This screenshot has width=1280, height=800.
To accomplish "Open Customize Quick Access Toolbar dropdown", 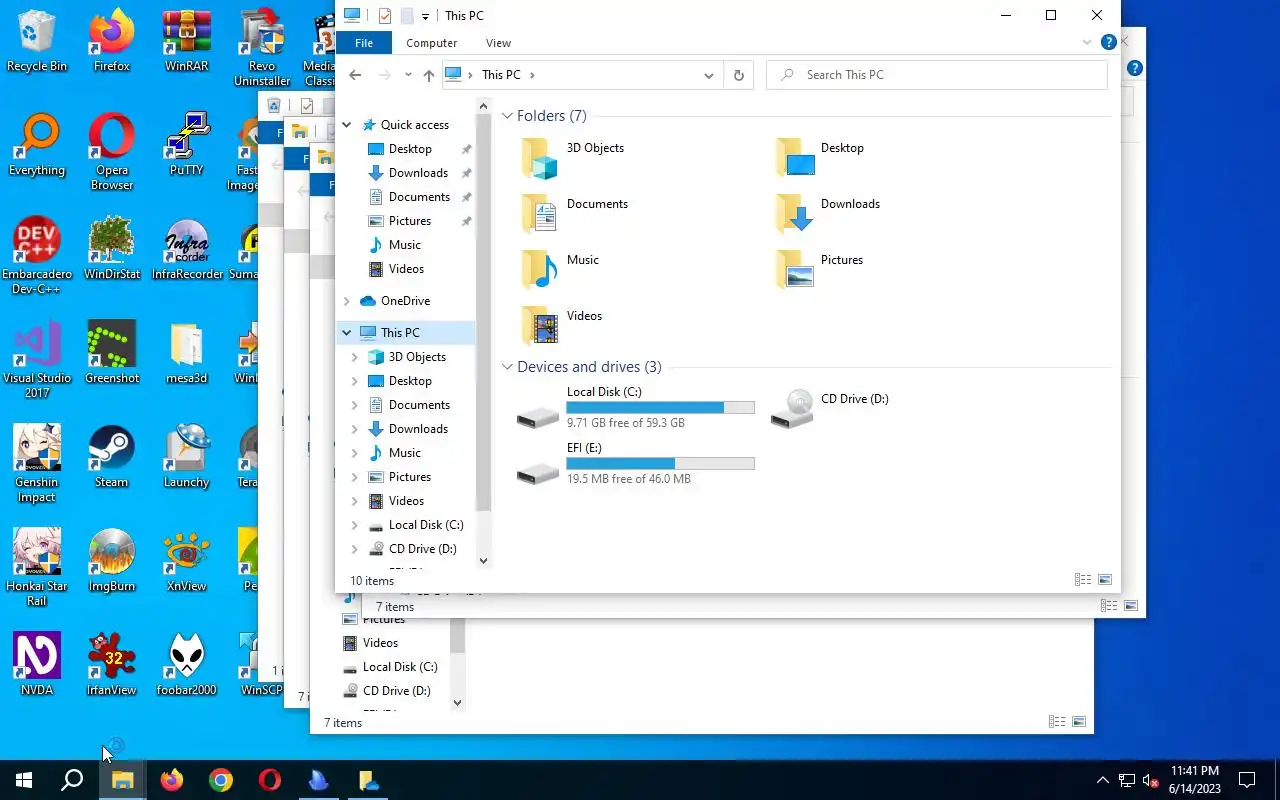I will click(425, 16).
